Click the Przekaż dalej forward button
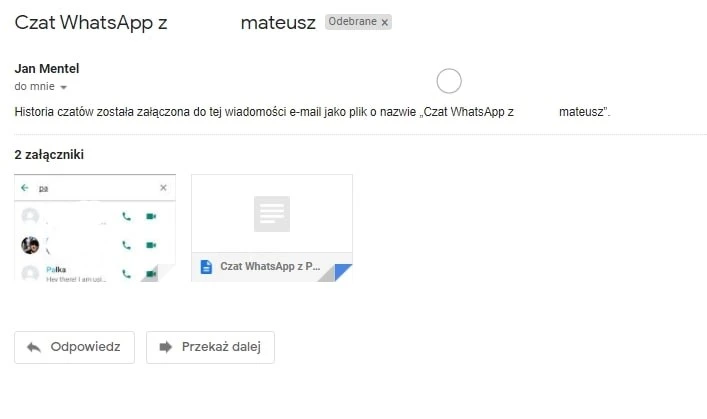The image size is (707, 419). point(210,347)
